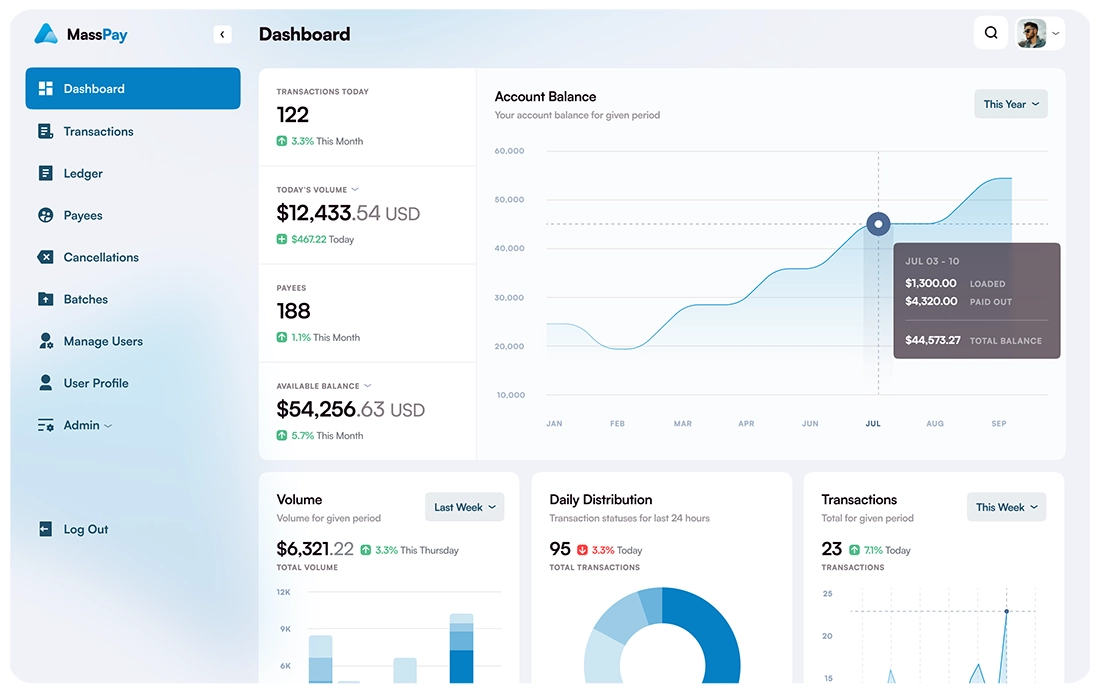This screenshot has width=1100, height=690.
Task: Click the MassPay logo icon
Action: pyautogui.click(x=46, y=34)
